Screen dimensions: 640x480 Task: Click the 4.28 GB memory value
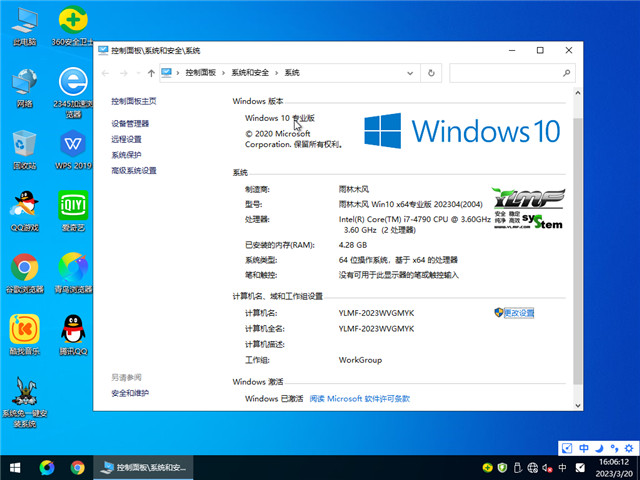[x=353, y=245]
